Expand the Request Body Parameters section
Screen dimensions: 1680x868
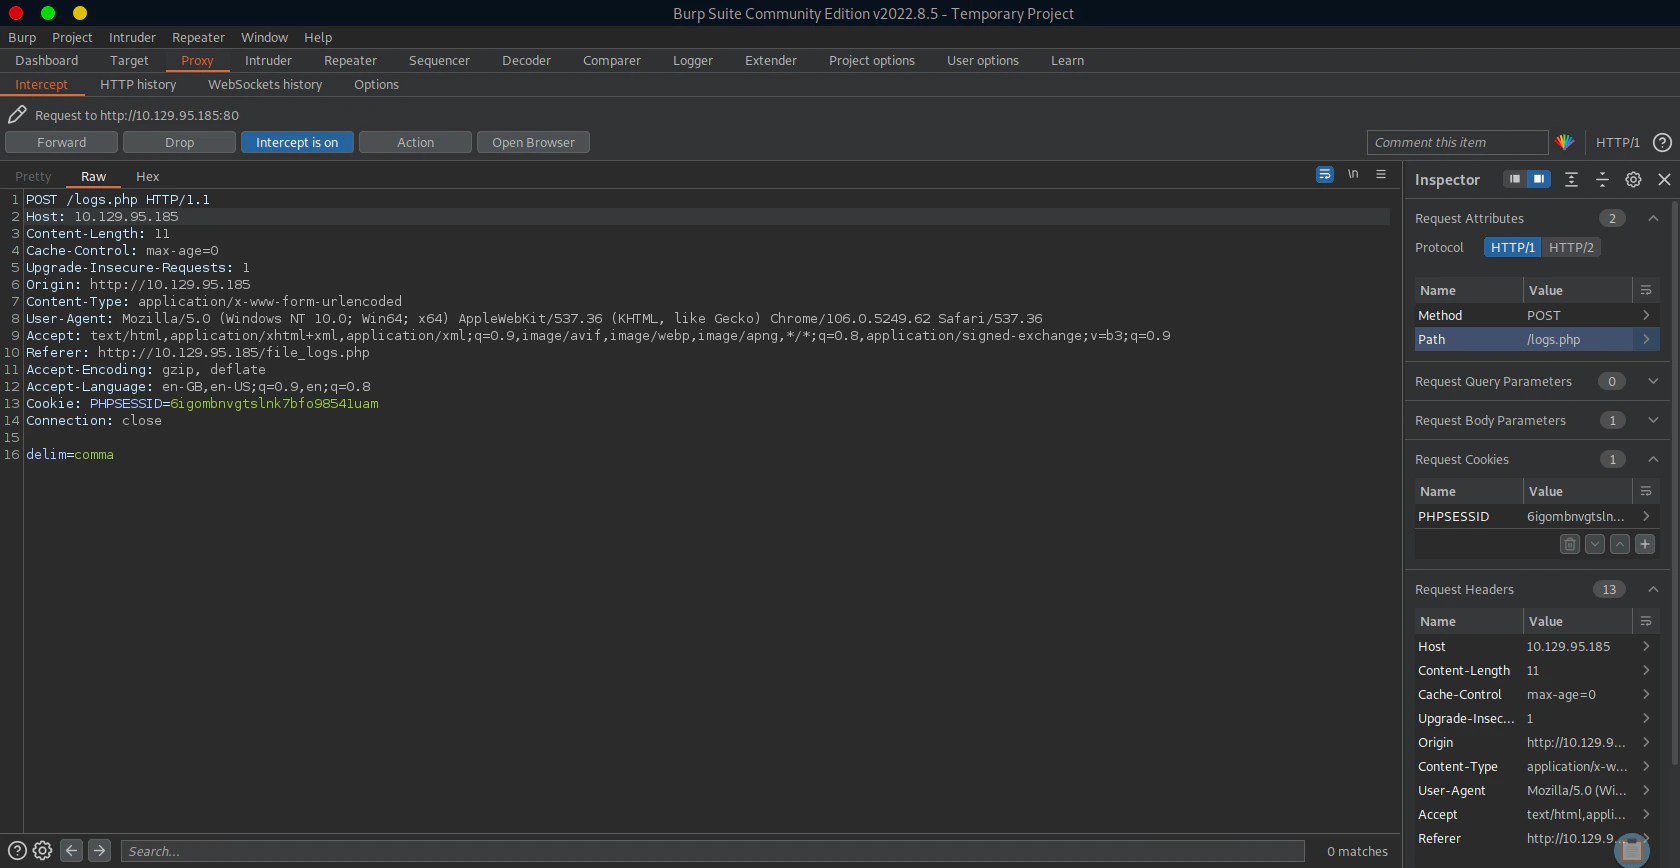coord(1653,420)
